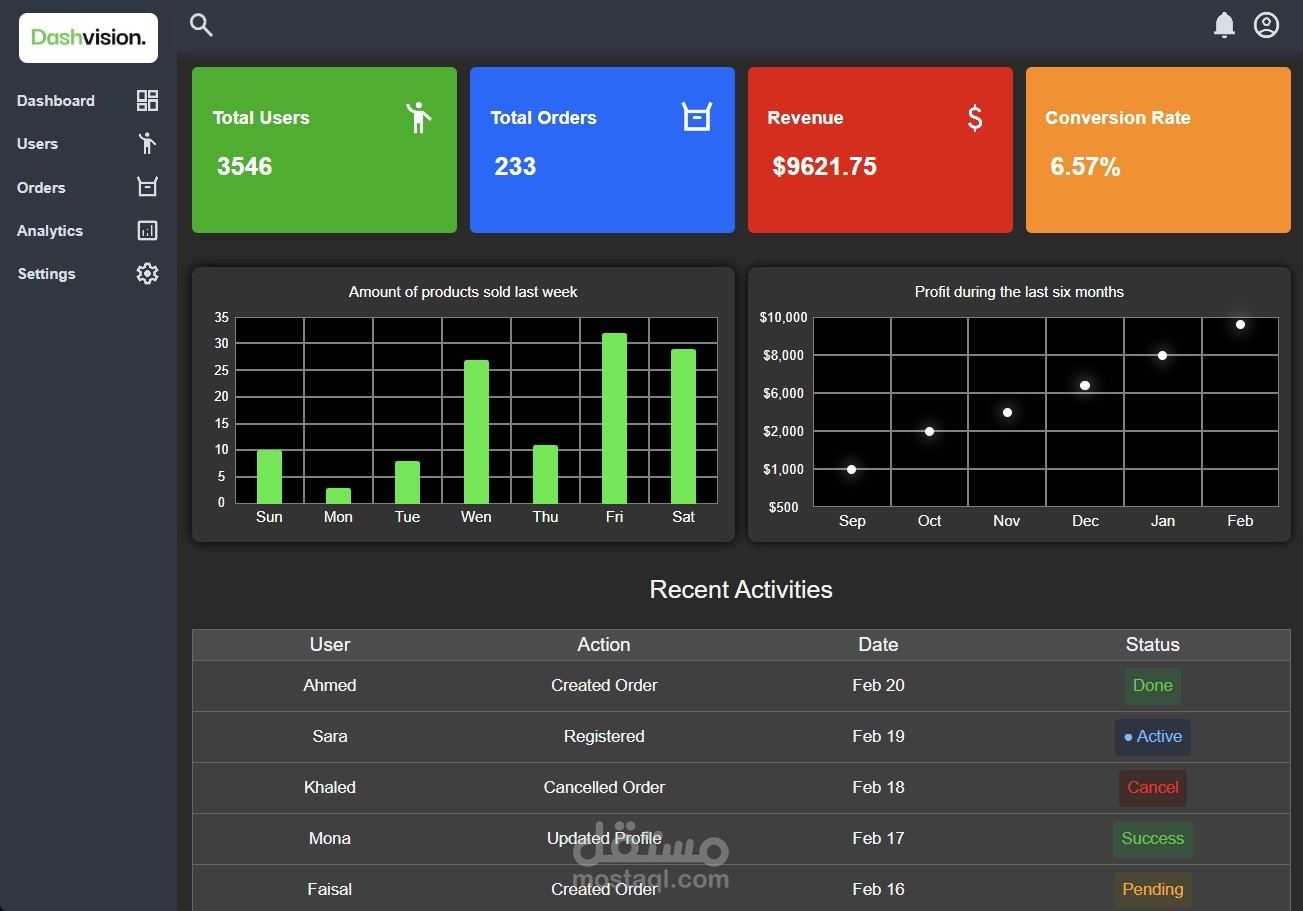This screenshot has width=1303, height=911.
Task: Click the cart icon on Total Orders card
Action: pyautogui.click(x=697, y=115)
